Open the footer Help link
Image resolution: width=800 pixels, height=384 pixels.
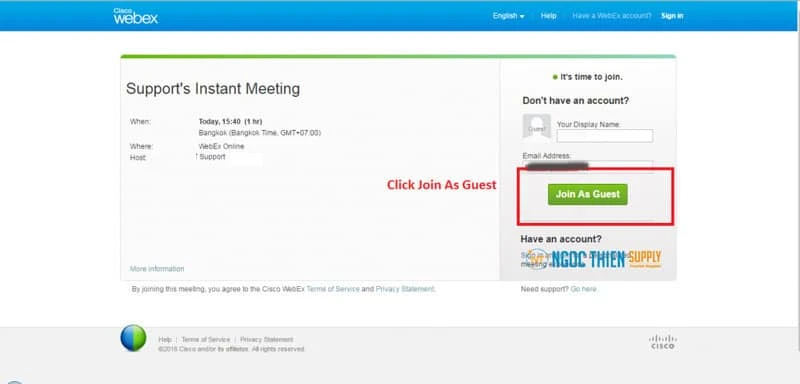click(x=165, y=340)
